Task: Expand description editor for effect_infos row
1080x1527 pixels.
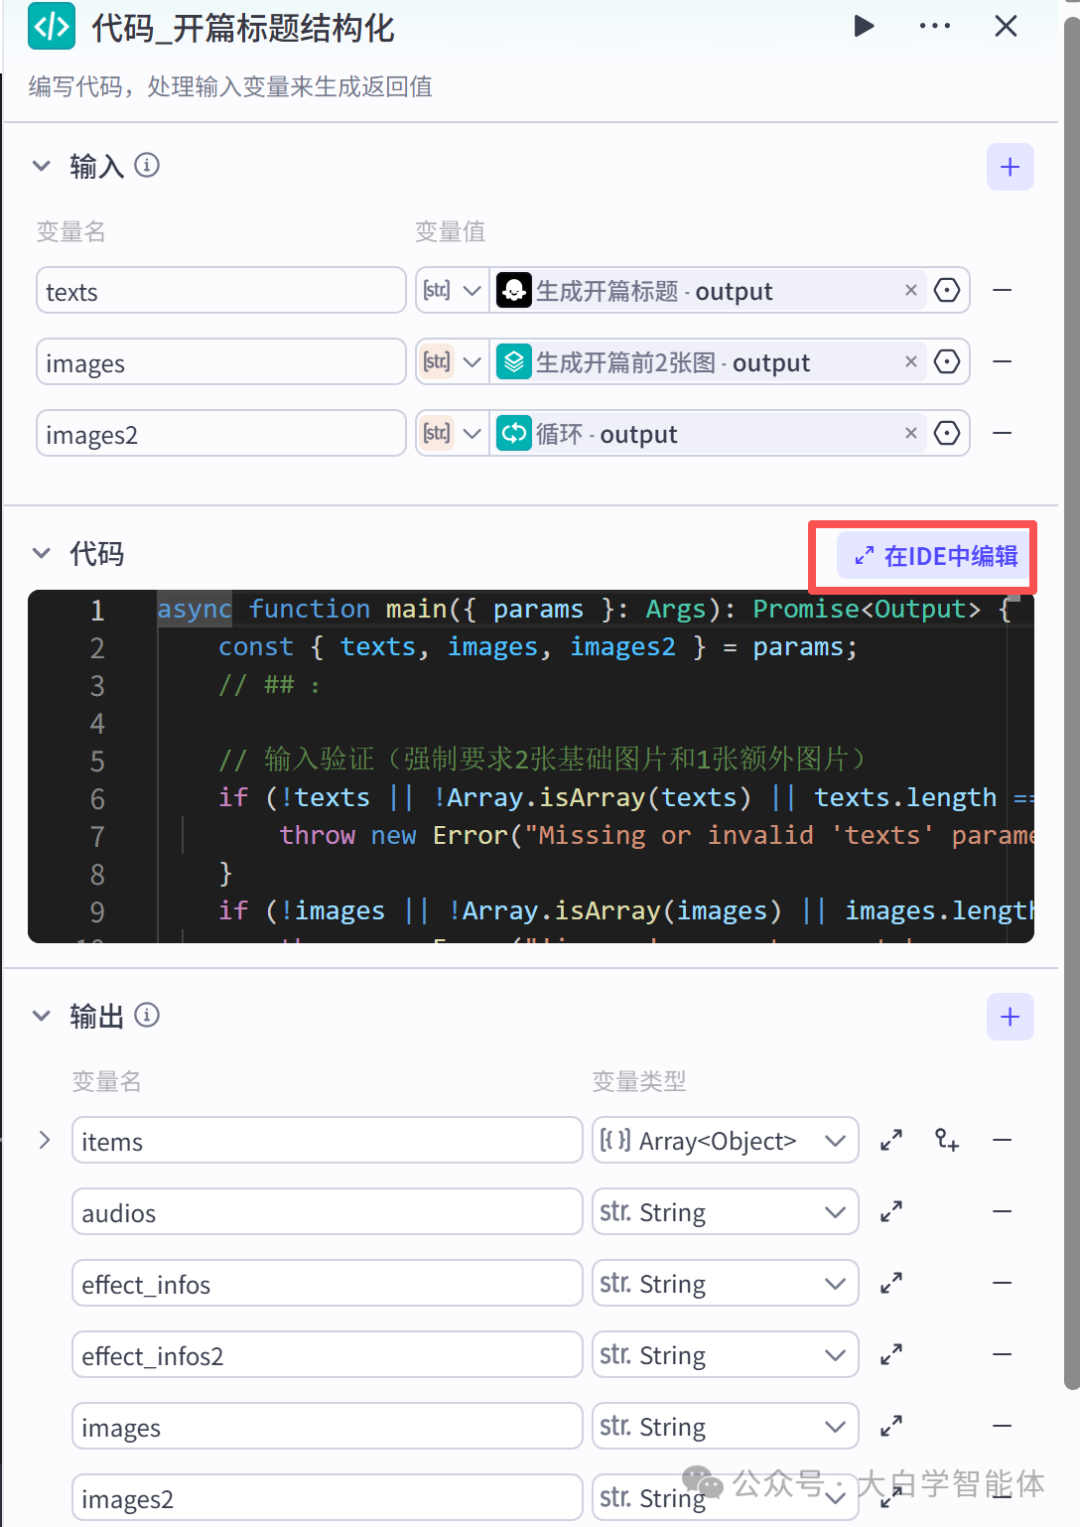Action: tap(891, 1283)
